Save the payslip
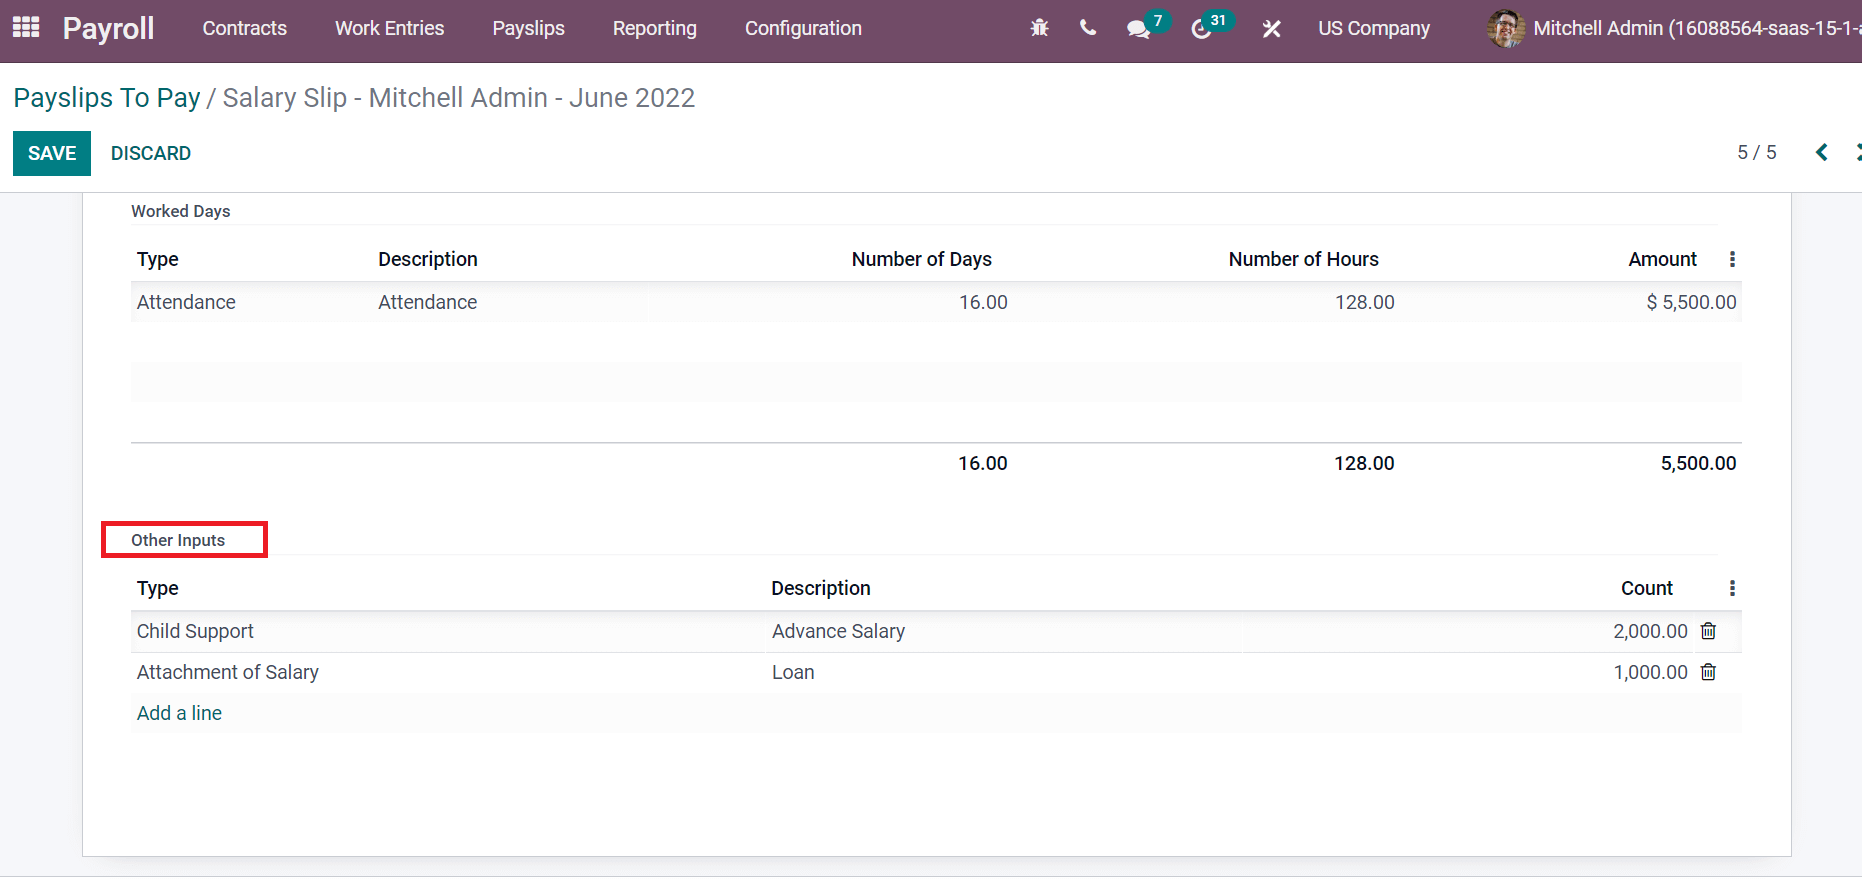The width and height of the screenshot is (1862, 888). pos(52,153)
